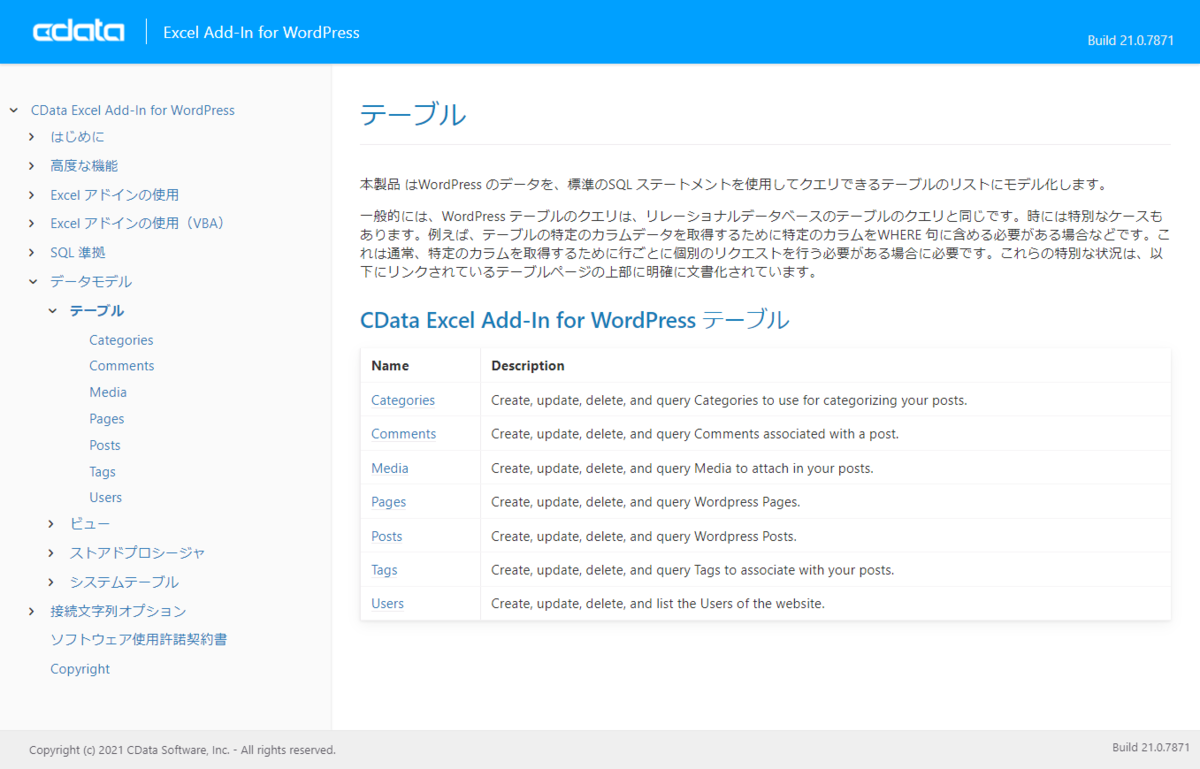Click description for Categories row

click(x=729, y=400)
